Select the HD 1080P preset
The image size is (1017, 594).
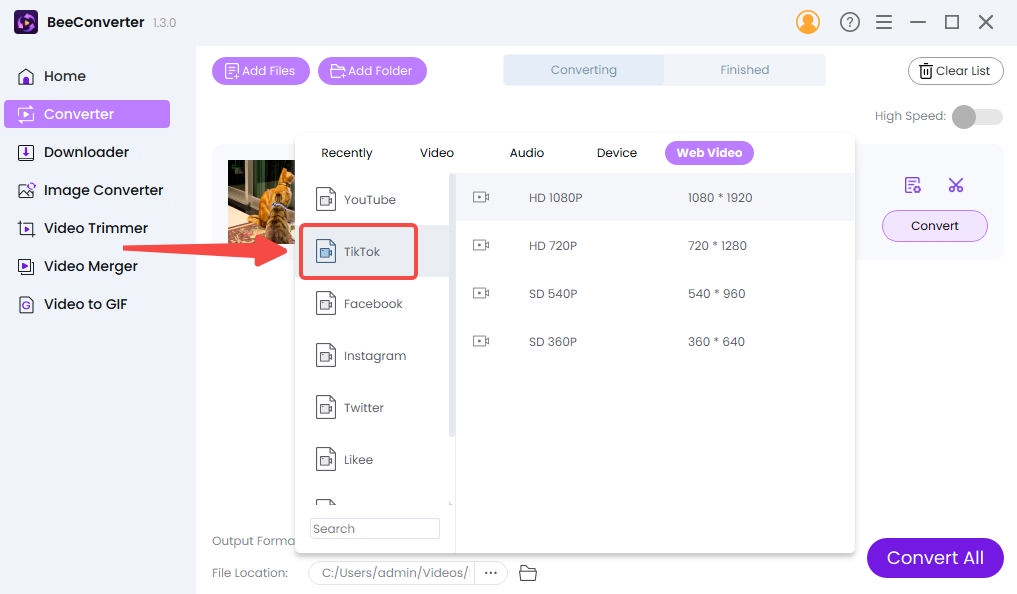(x=655, y=197)
